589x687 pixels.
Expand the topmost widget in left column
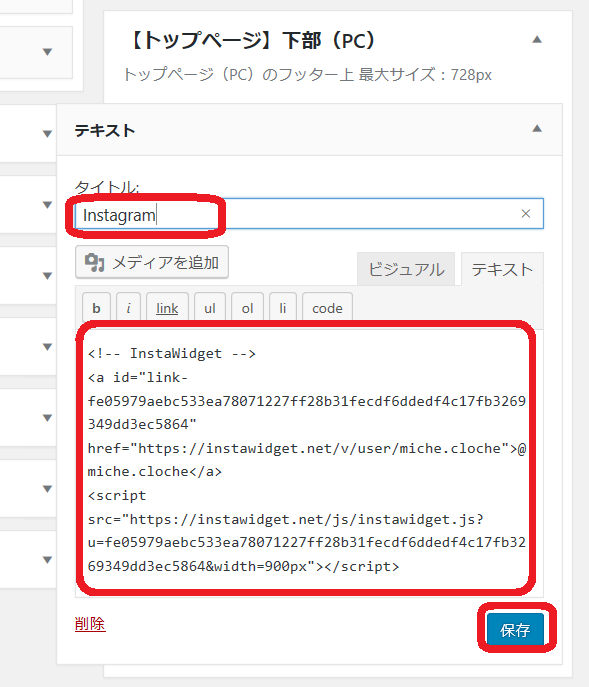click(47, 52)
